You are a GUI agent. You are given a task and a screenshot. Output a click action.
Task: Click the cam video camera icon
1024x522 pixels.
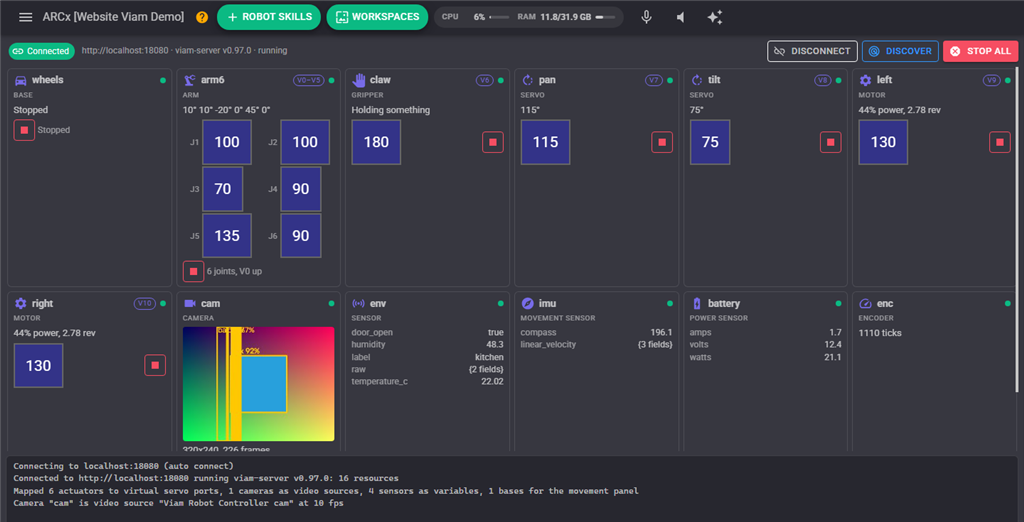[189, 303]
